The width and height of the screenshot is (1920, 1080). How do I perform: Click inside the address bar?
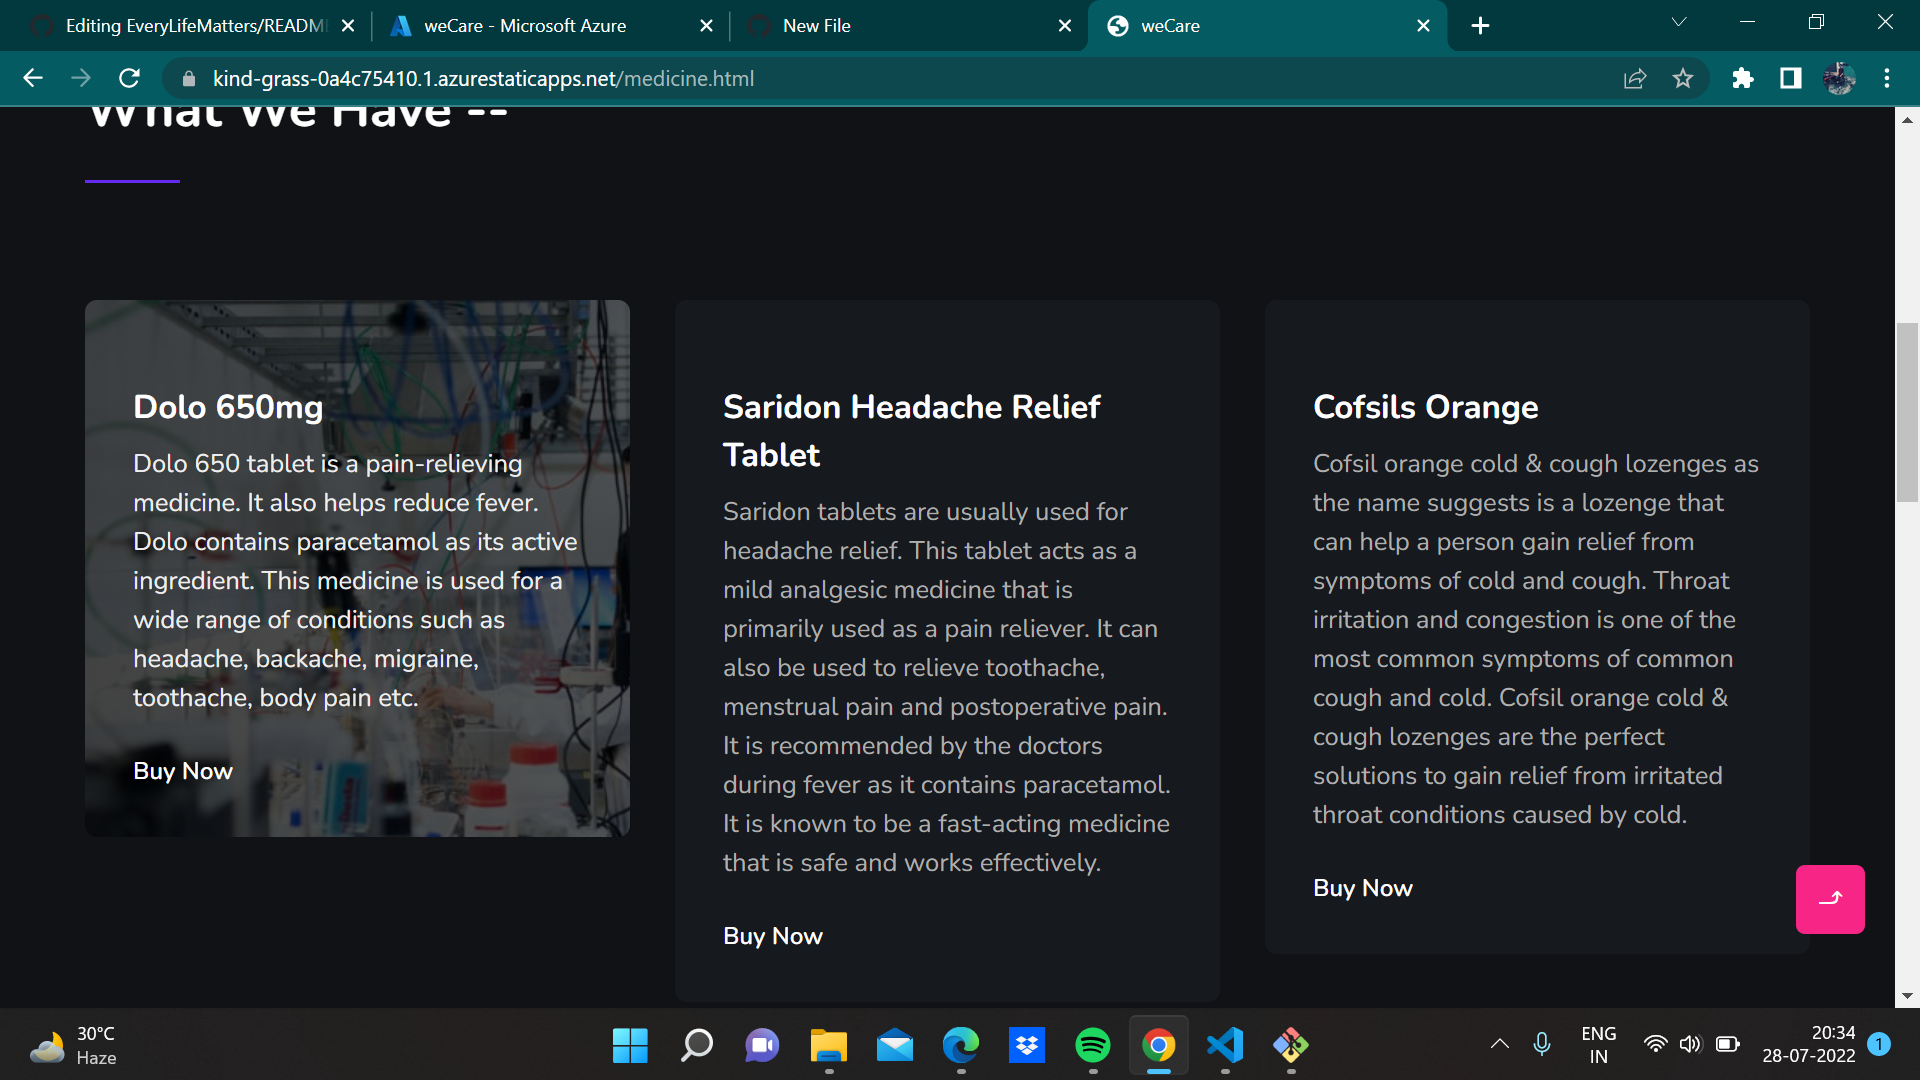pyautogui.click(x=700, y=78)
